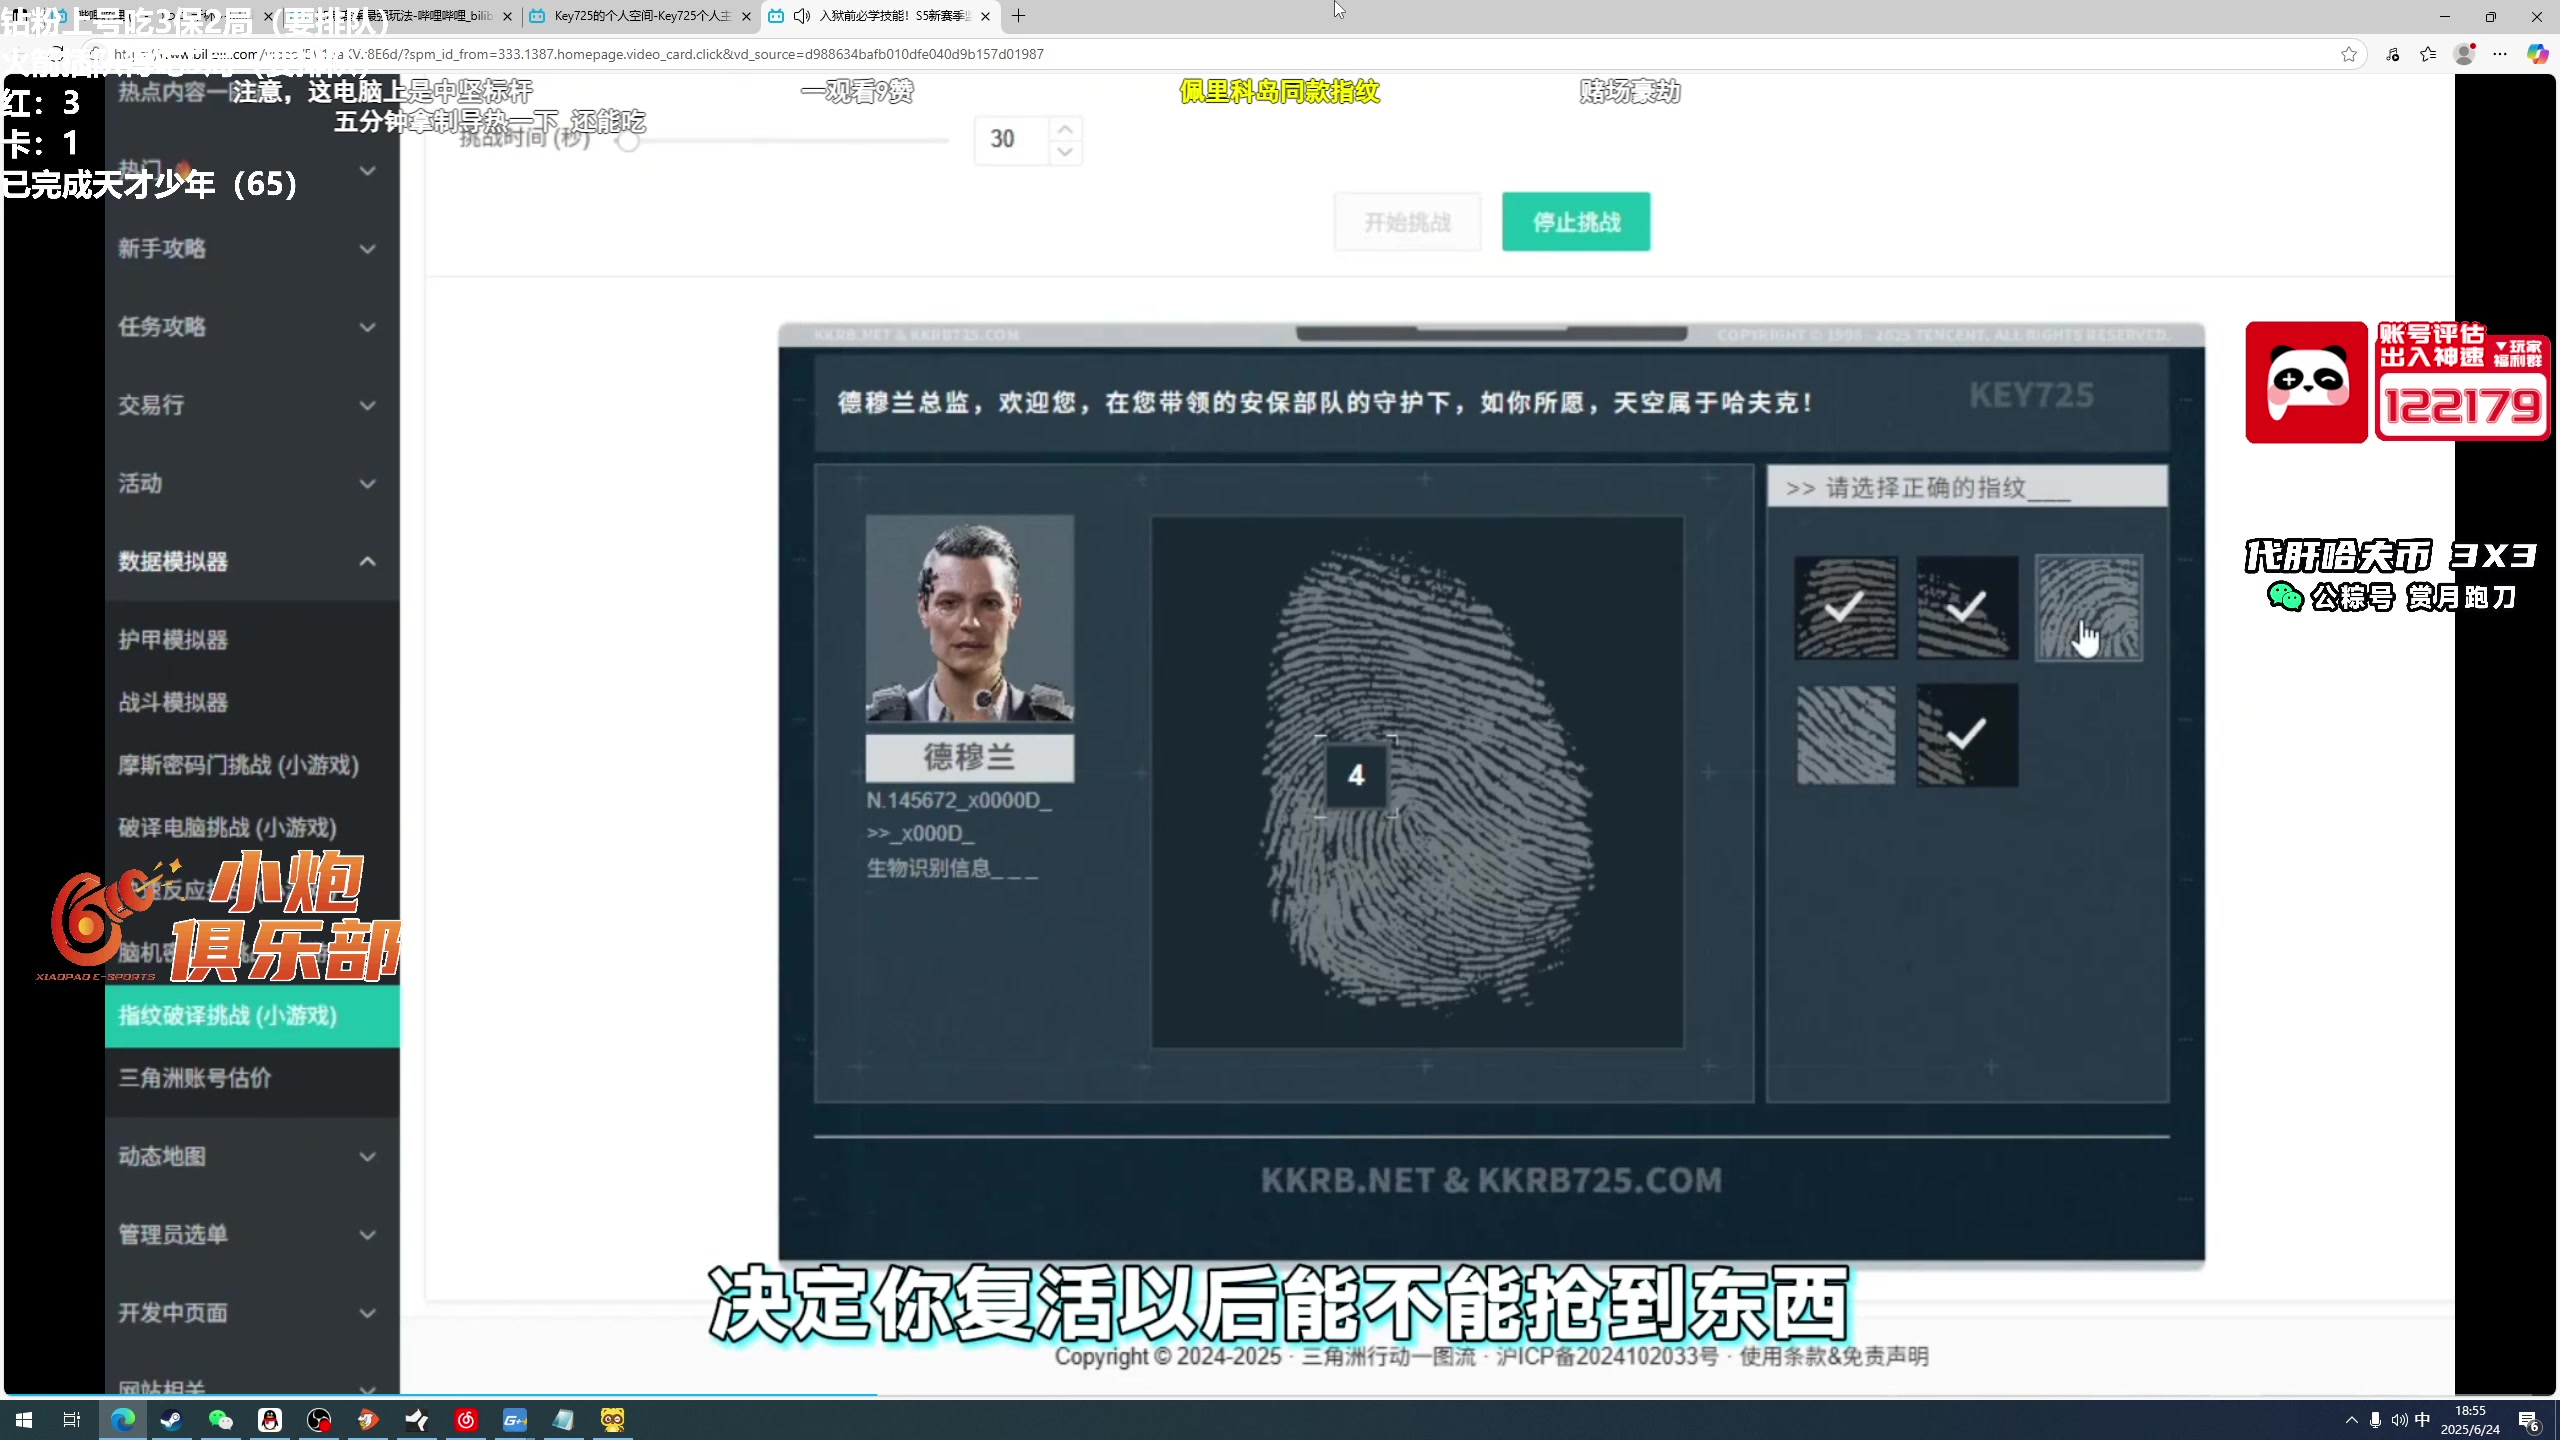Click the microphone tray icon

pyautogui.click(x=2375, y=1420)
